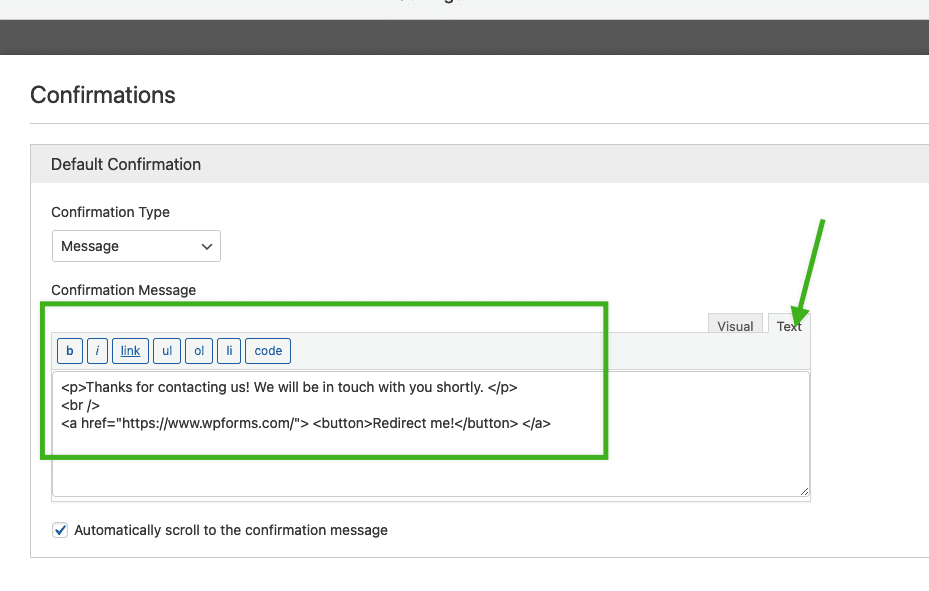The image size is (929, 591).
Task: Click the "Thanks for contacting us!" line
Action: [x=289, y=387]
